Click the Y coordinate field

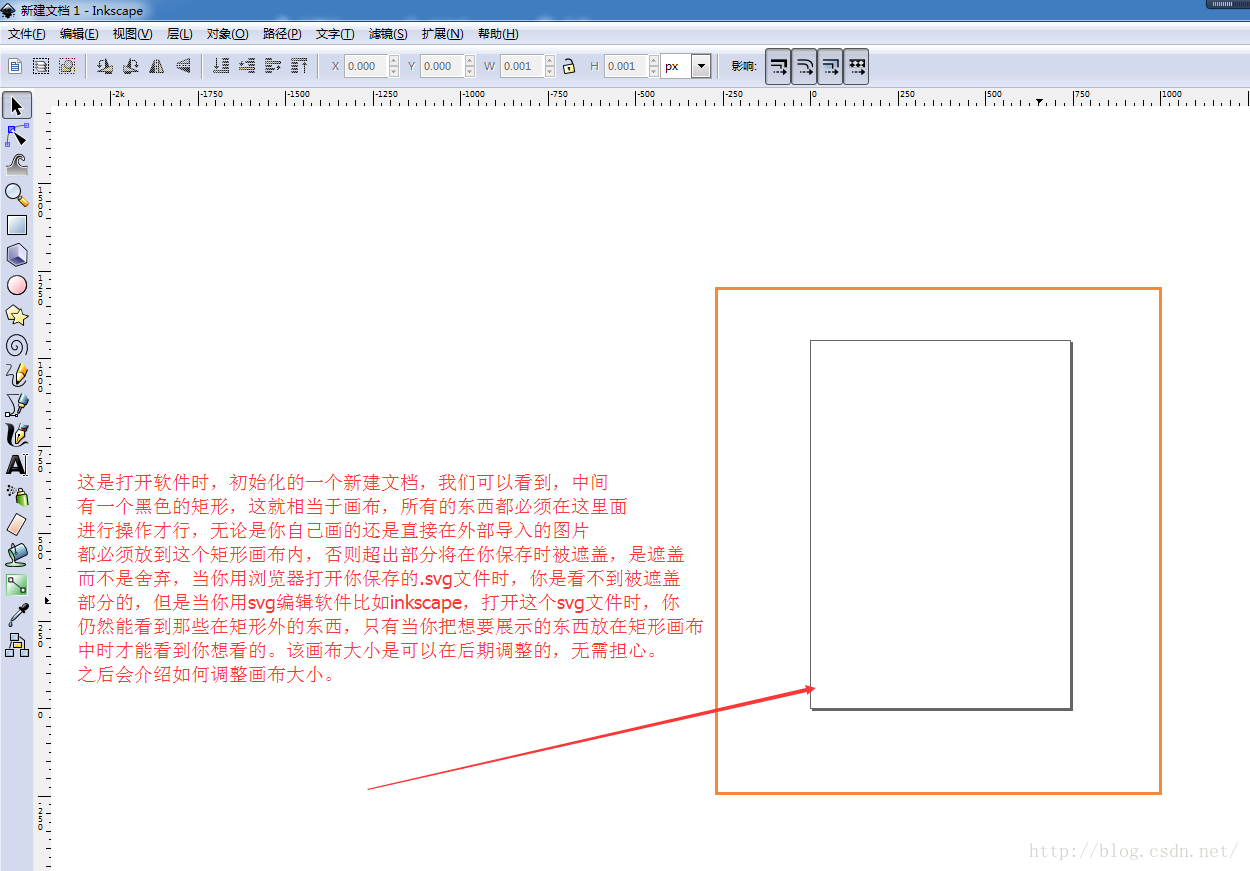tap(444, 66)
